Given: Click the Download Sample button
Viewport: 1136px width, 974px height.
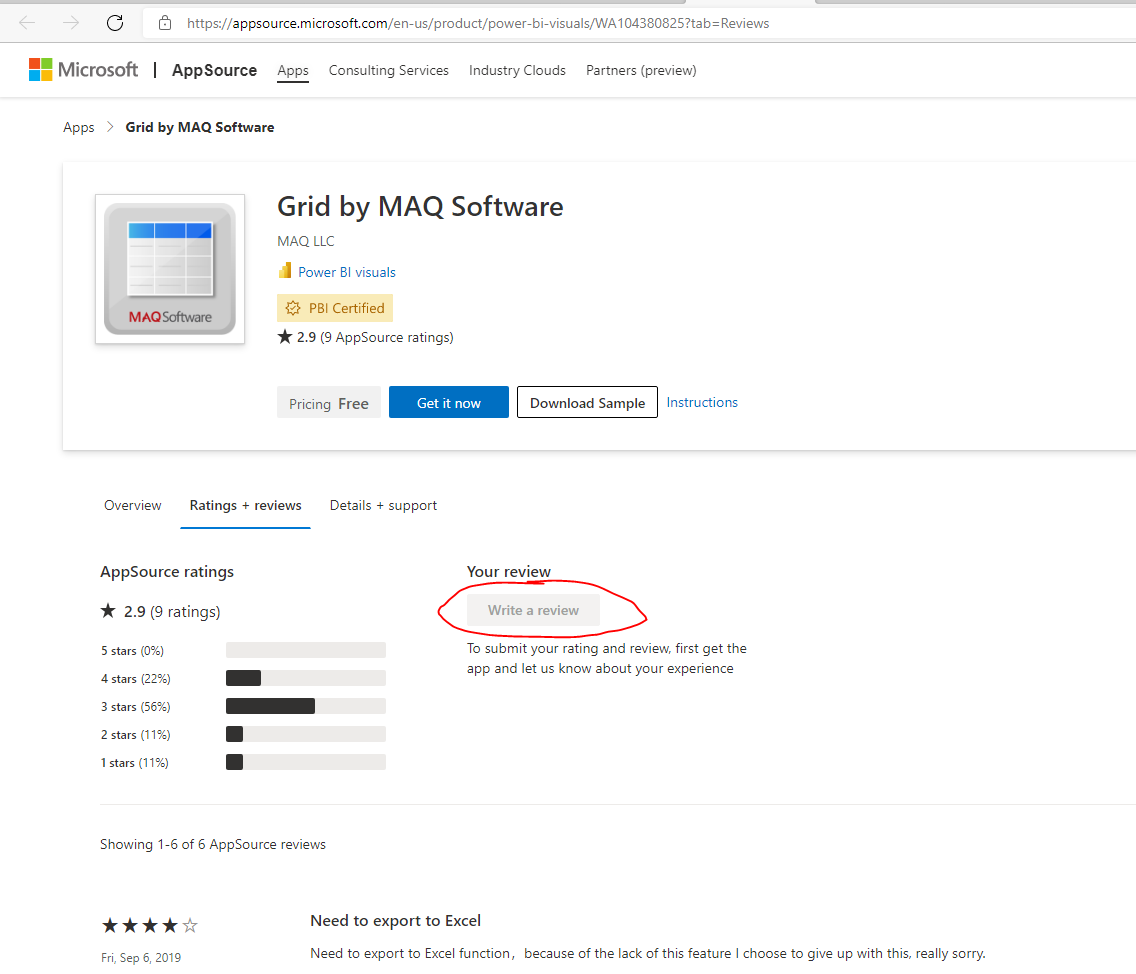Looking at the screenshot, I should 588,402.
